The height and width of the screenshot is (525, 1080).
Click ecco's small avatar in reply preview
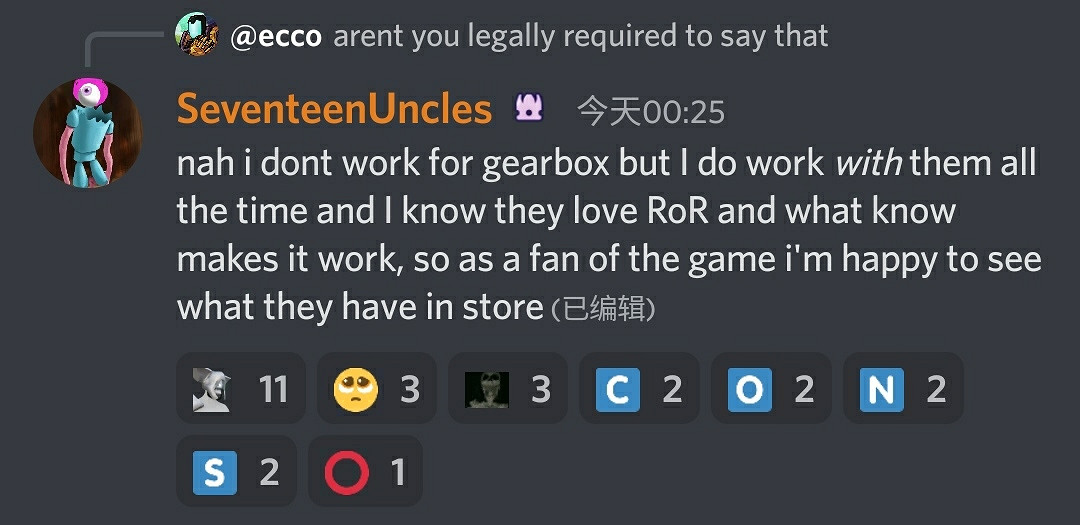click(x=197, y=34)
